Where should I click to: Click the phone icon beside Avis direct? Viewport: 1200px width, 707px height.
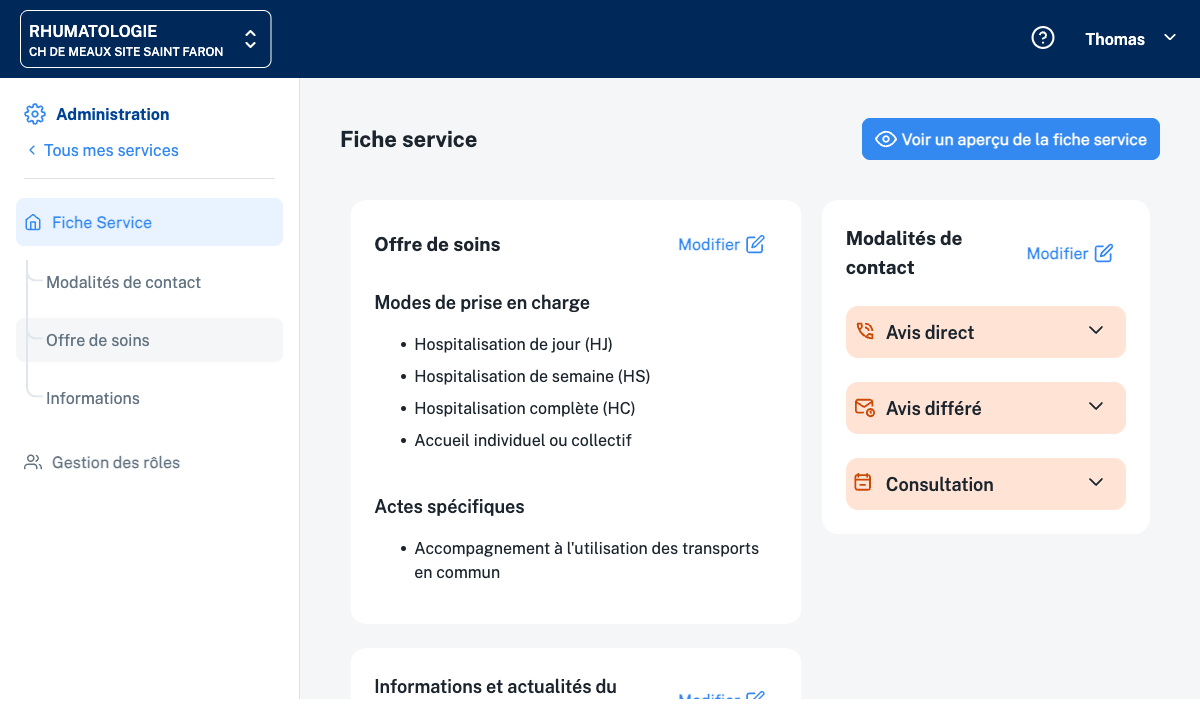pos(864,332)
